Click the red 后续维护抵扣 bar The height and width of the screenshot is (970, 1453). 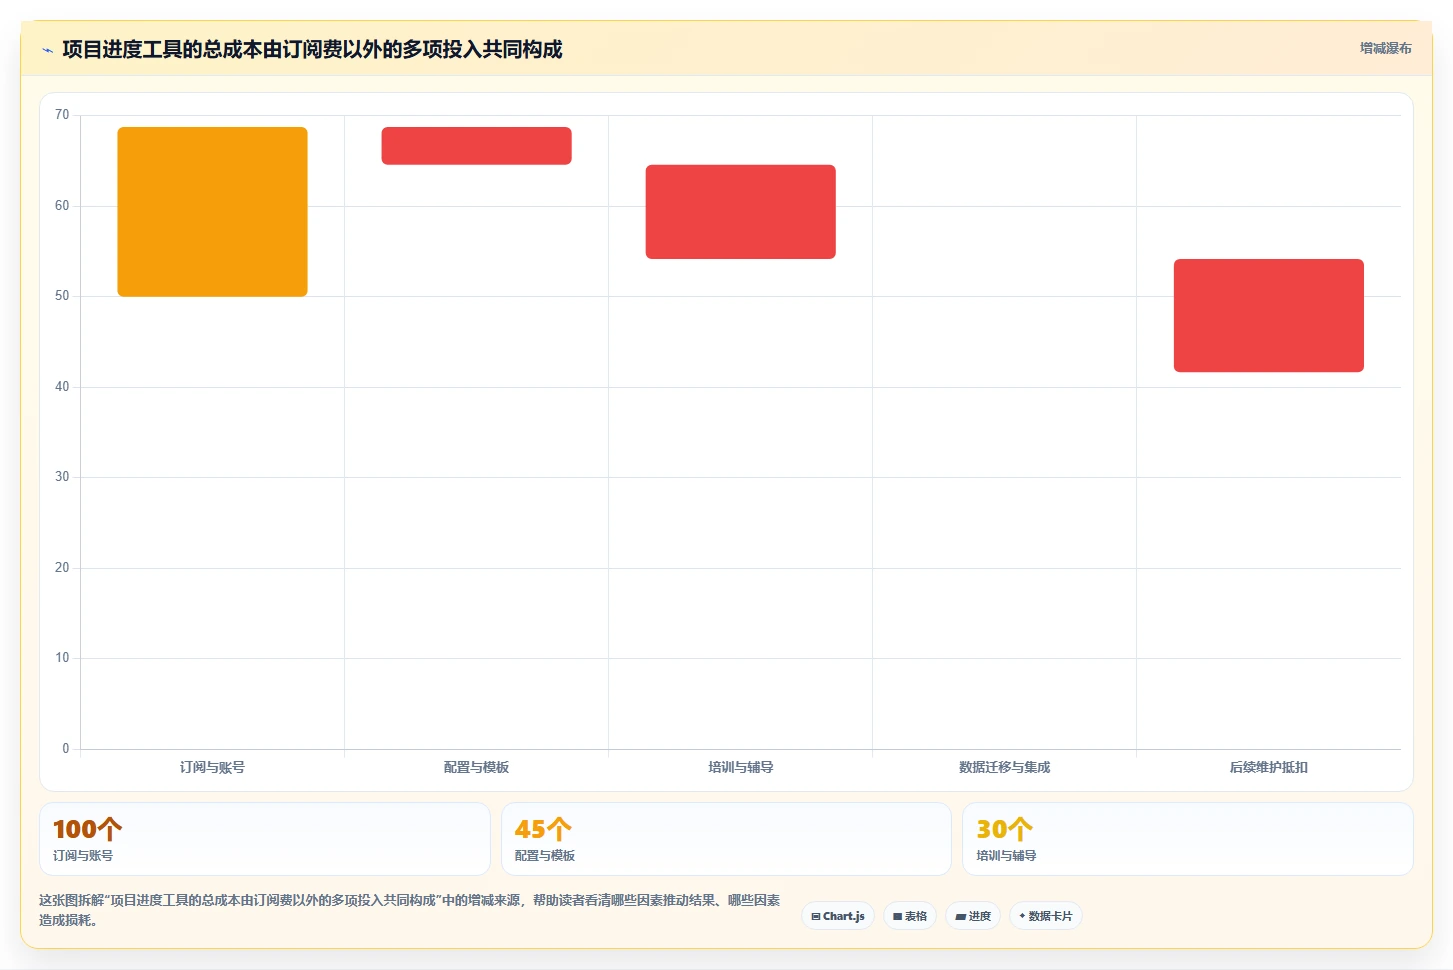coord(1268,316)
